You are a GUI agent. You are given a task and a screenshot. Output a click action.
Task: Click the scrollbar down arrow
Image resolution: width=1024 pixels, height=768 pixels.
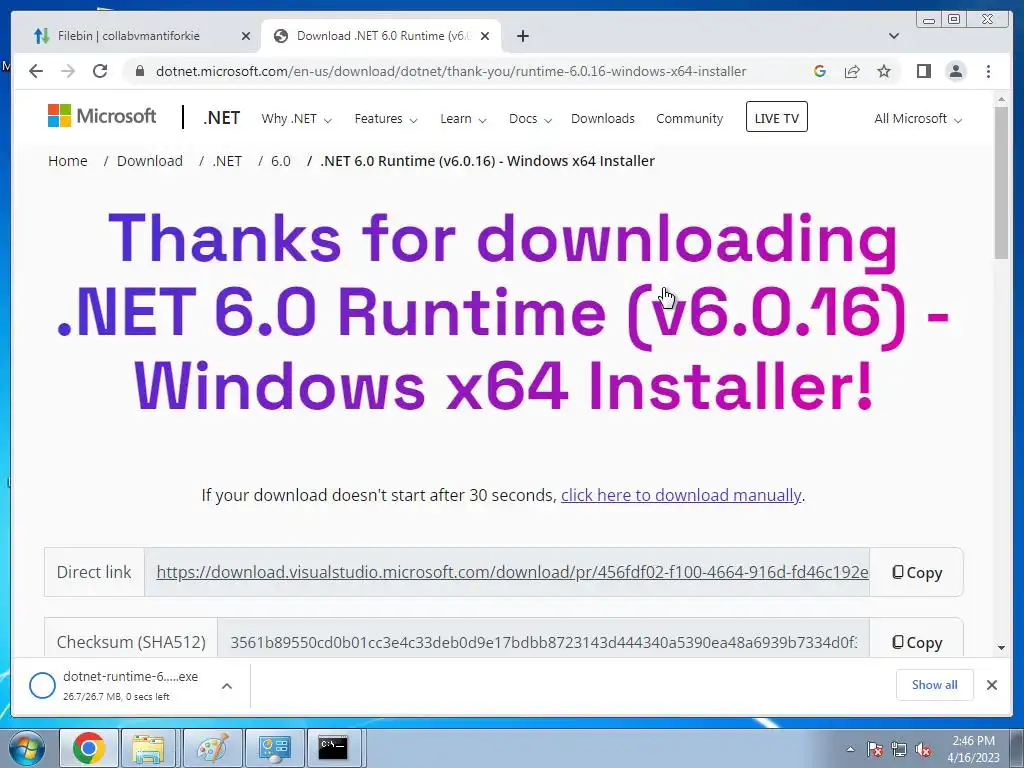1001,648
